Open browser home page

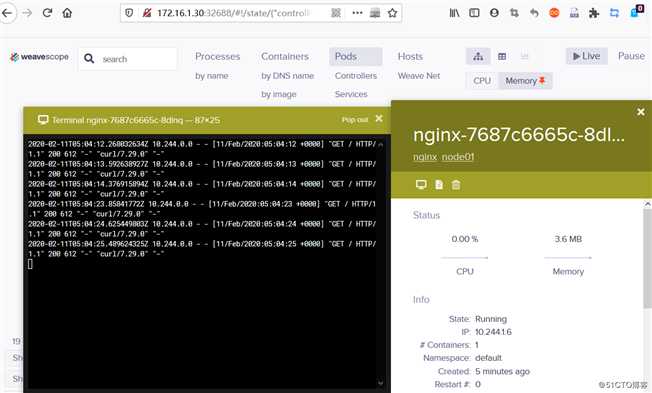[x=67, y=13]
